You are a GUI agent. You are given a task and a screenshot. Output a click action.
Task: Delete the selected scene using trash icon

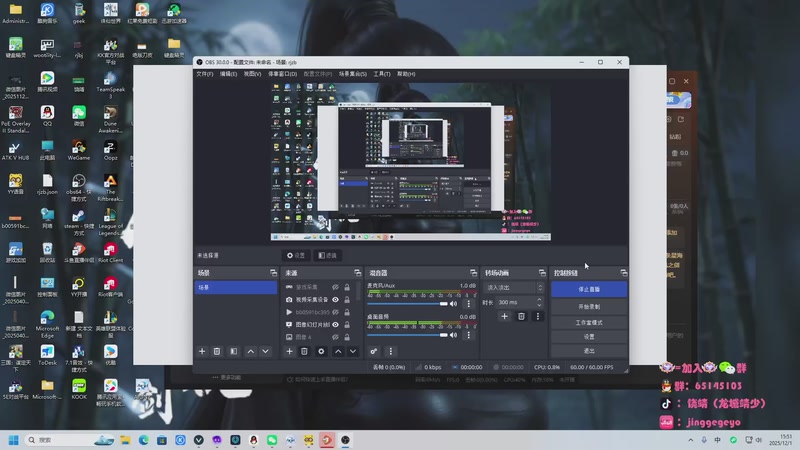coord(218,352)
